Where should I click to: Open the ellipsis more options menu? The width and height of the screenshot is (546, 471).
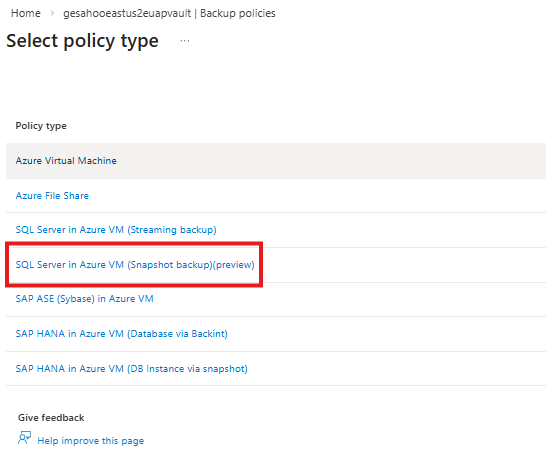pos(185,41)
